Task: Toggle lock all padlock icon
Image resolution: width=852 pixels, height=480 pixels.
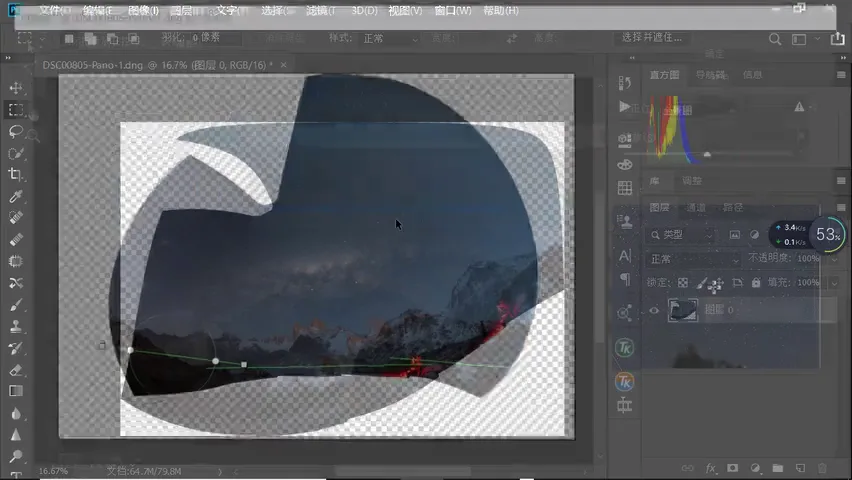Action: tap(756, 283)
